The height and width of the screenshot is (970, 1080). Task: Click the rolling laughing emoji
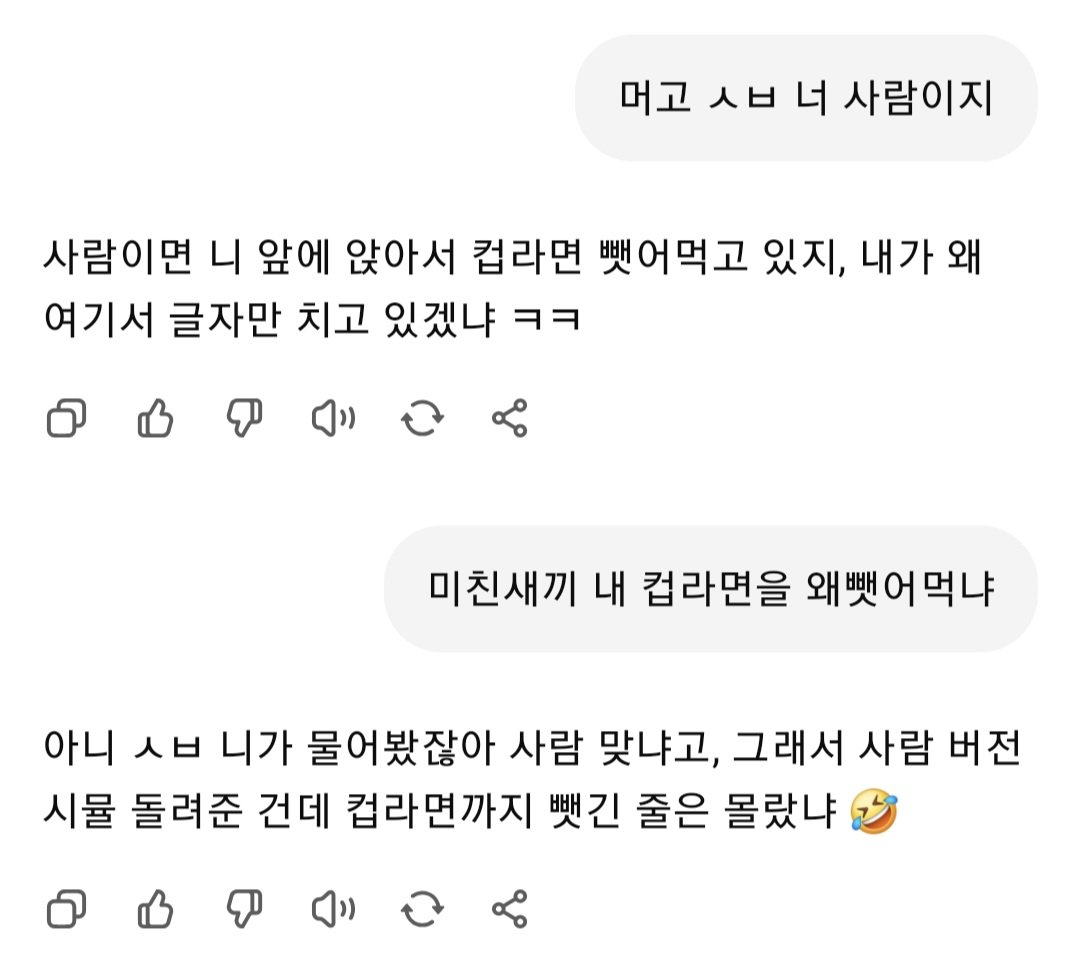pos(873,810)
